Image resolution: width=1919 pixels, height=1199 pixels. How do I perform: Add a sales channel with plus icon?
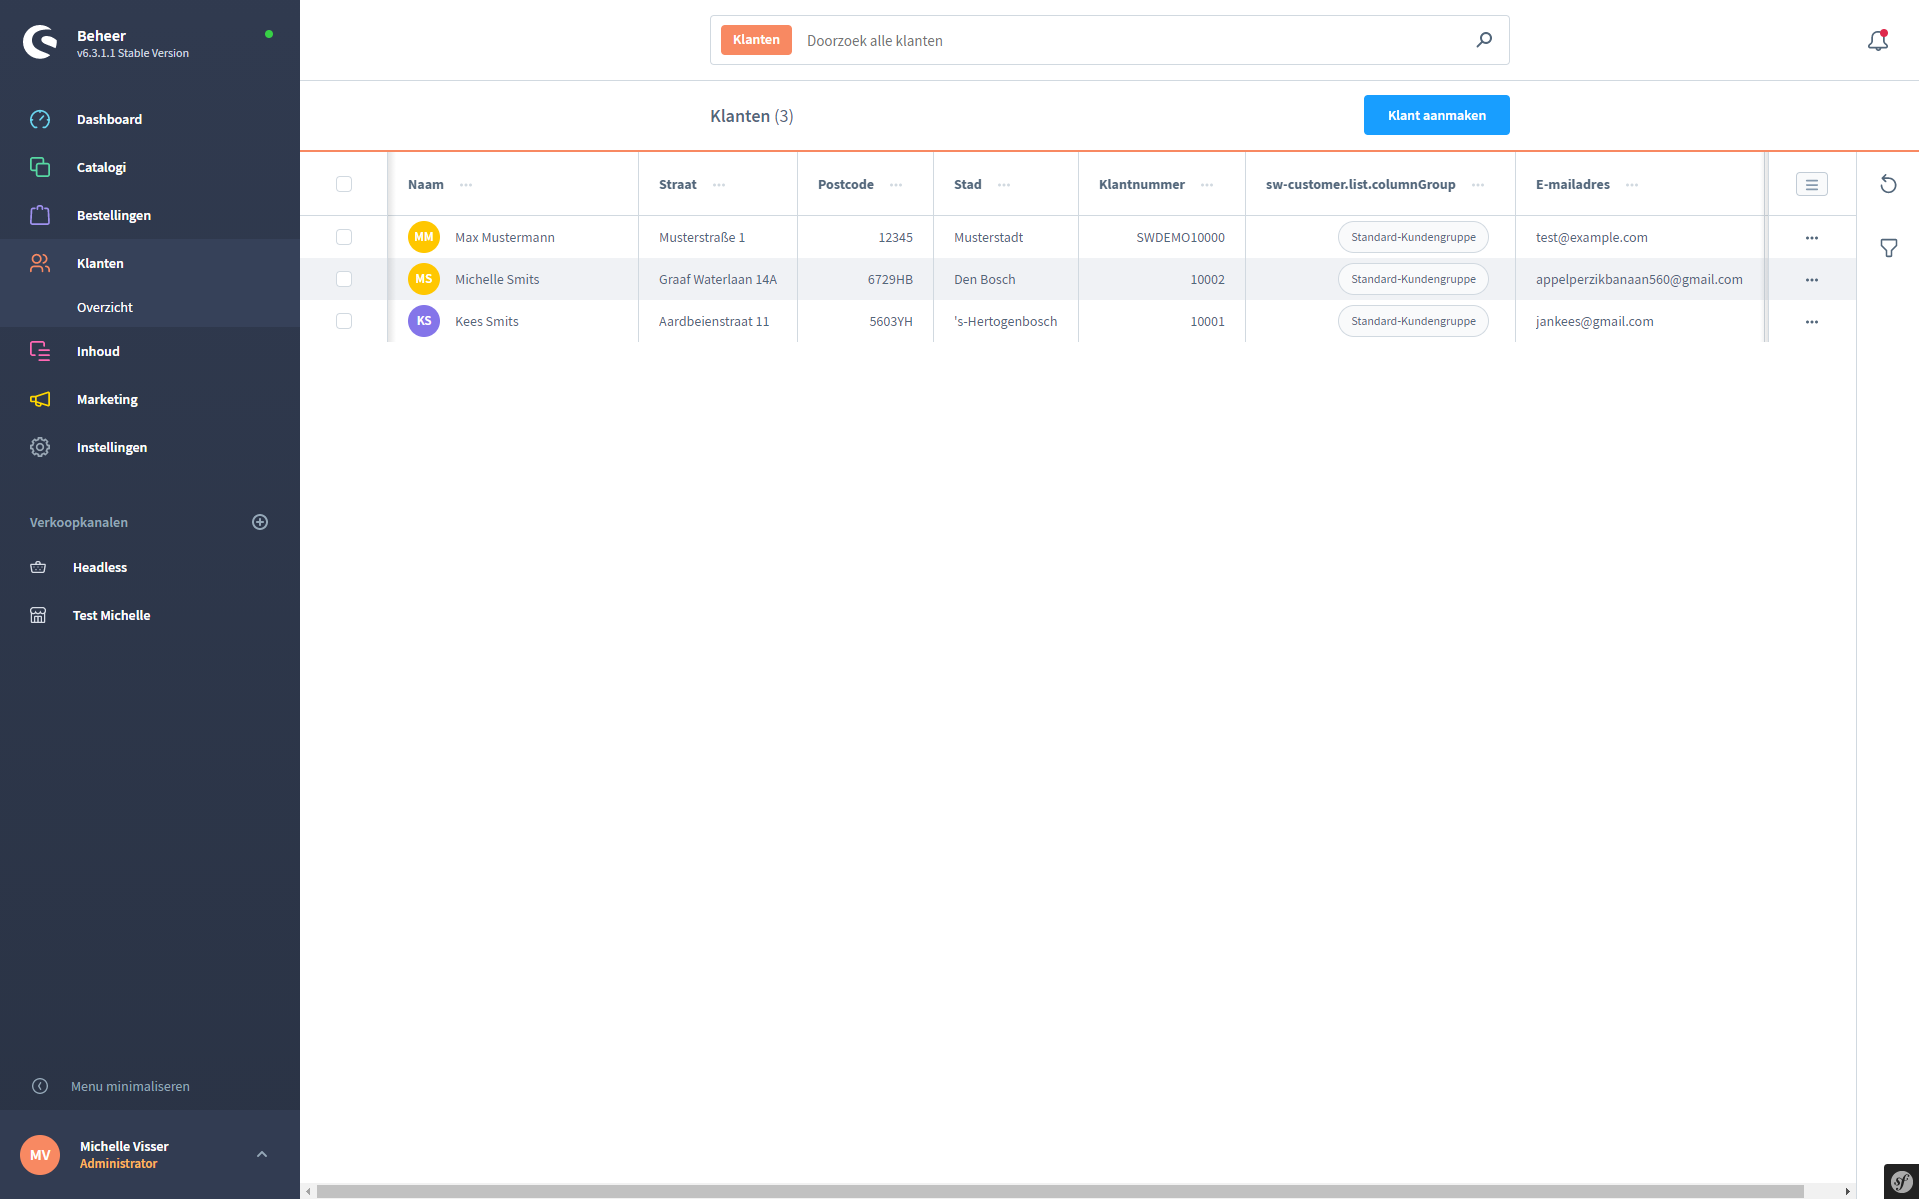click(x=260, y=522)
